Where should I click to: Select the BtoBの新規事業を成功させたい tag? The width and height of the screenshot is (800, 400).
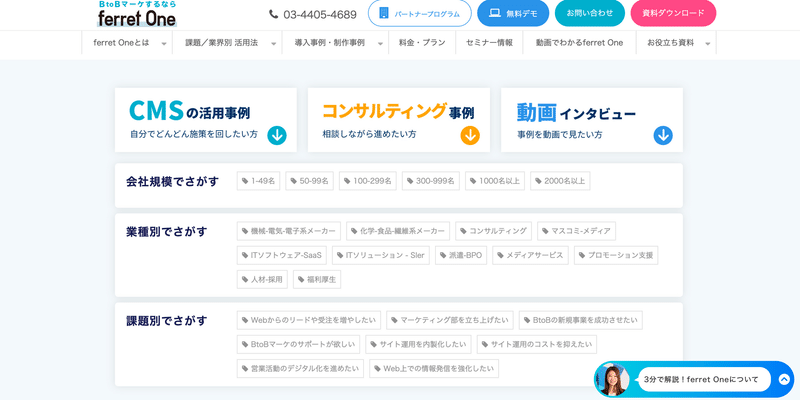581,320
